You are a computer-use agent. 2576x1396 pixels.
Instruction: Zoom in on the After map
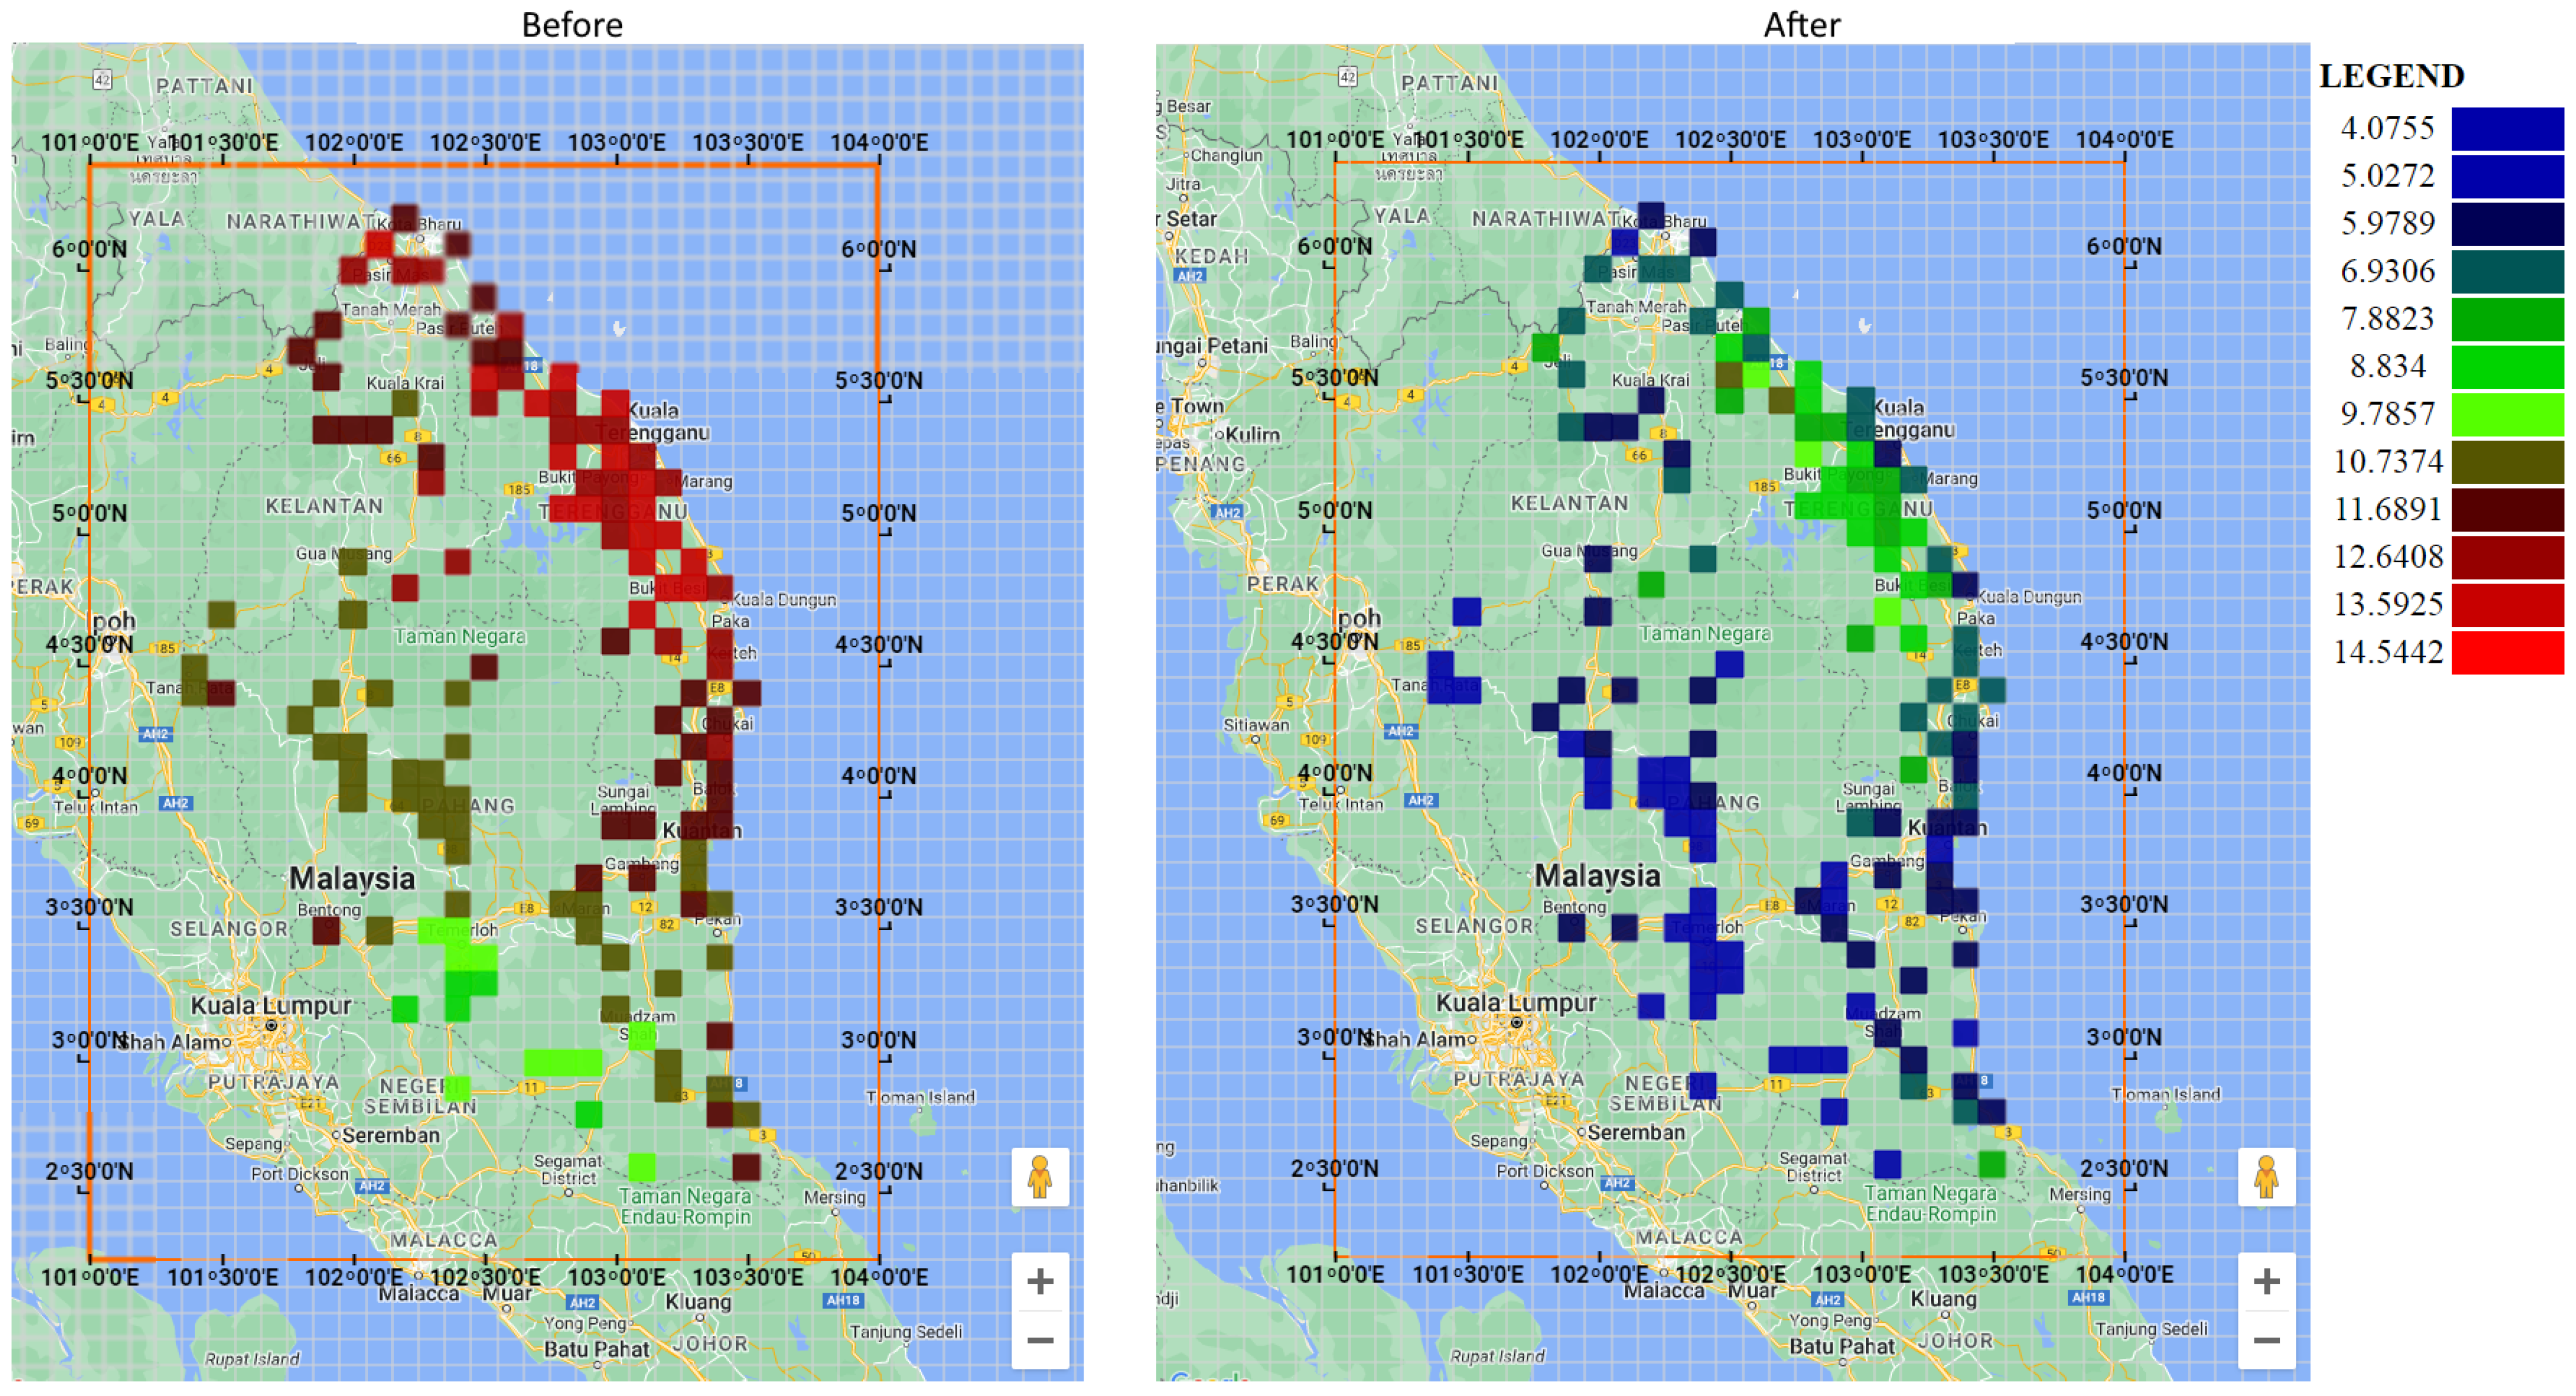[2266, 1281]
